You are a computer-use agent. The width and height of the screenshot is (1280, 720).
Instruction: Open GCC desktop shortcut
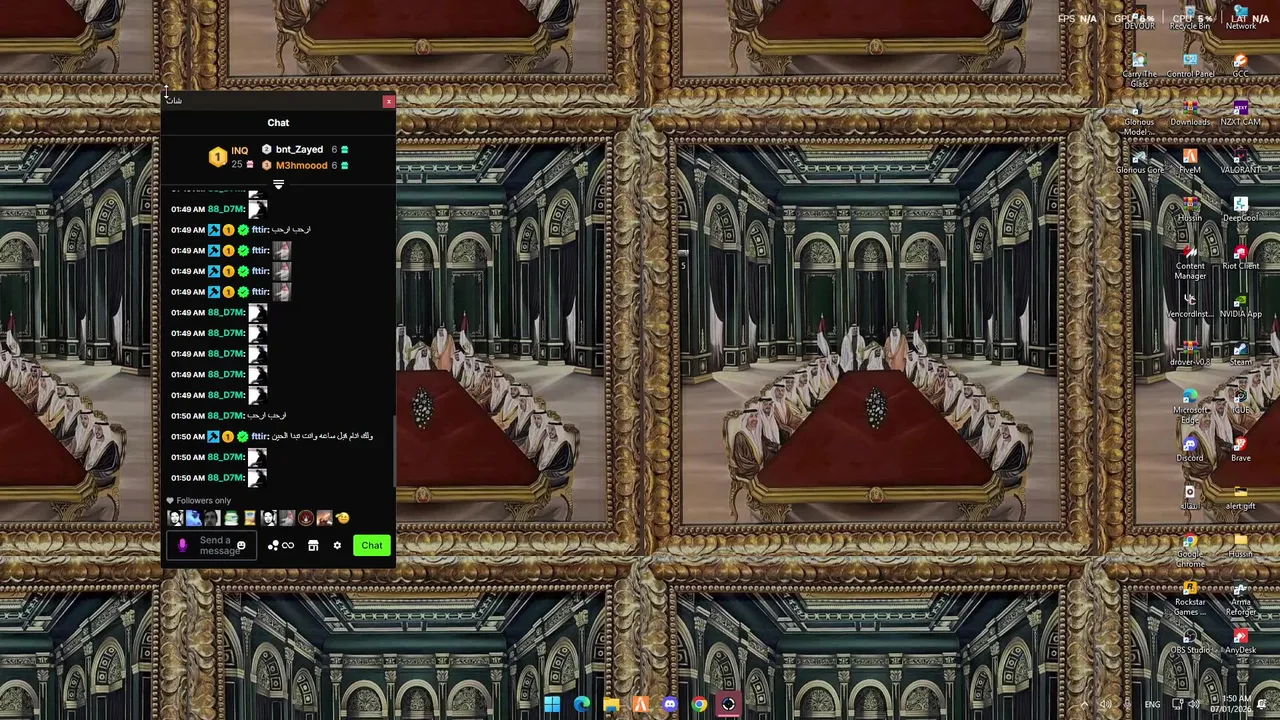pyautogui.click(x=1240, y=66)
